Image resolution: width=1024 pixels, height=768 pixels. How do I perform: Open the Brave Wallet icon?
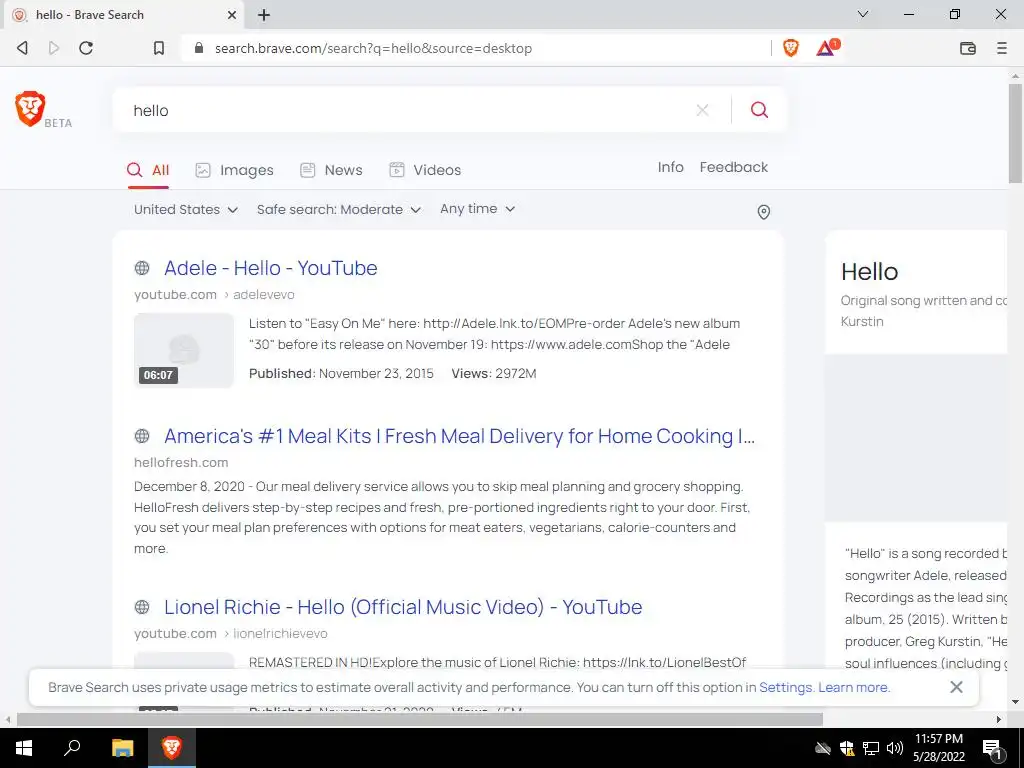click(968, 48)
